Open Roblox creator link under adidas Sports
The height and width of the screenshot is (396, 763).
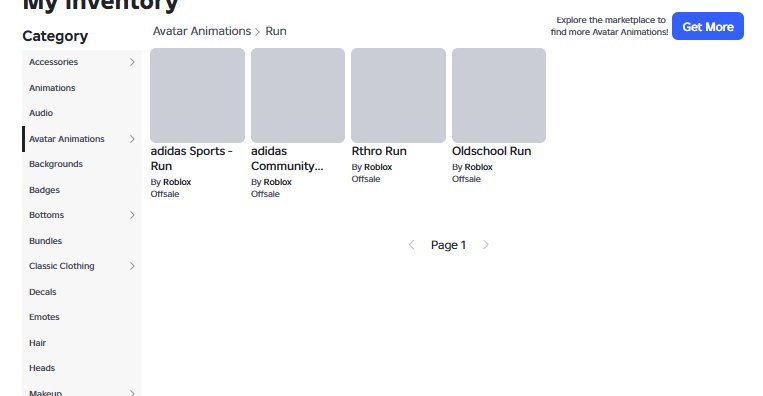[x=177, y=182]
